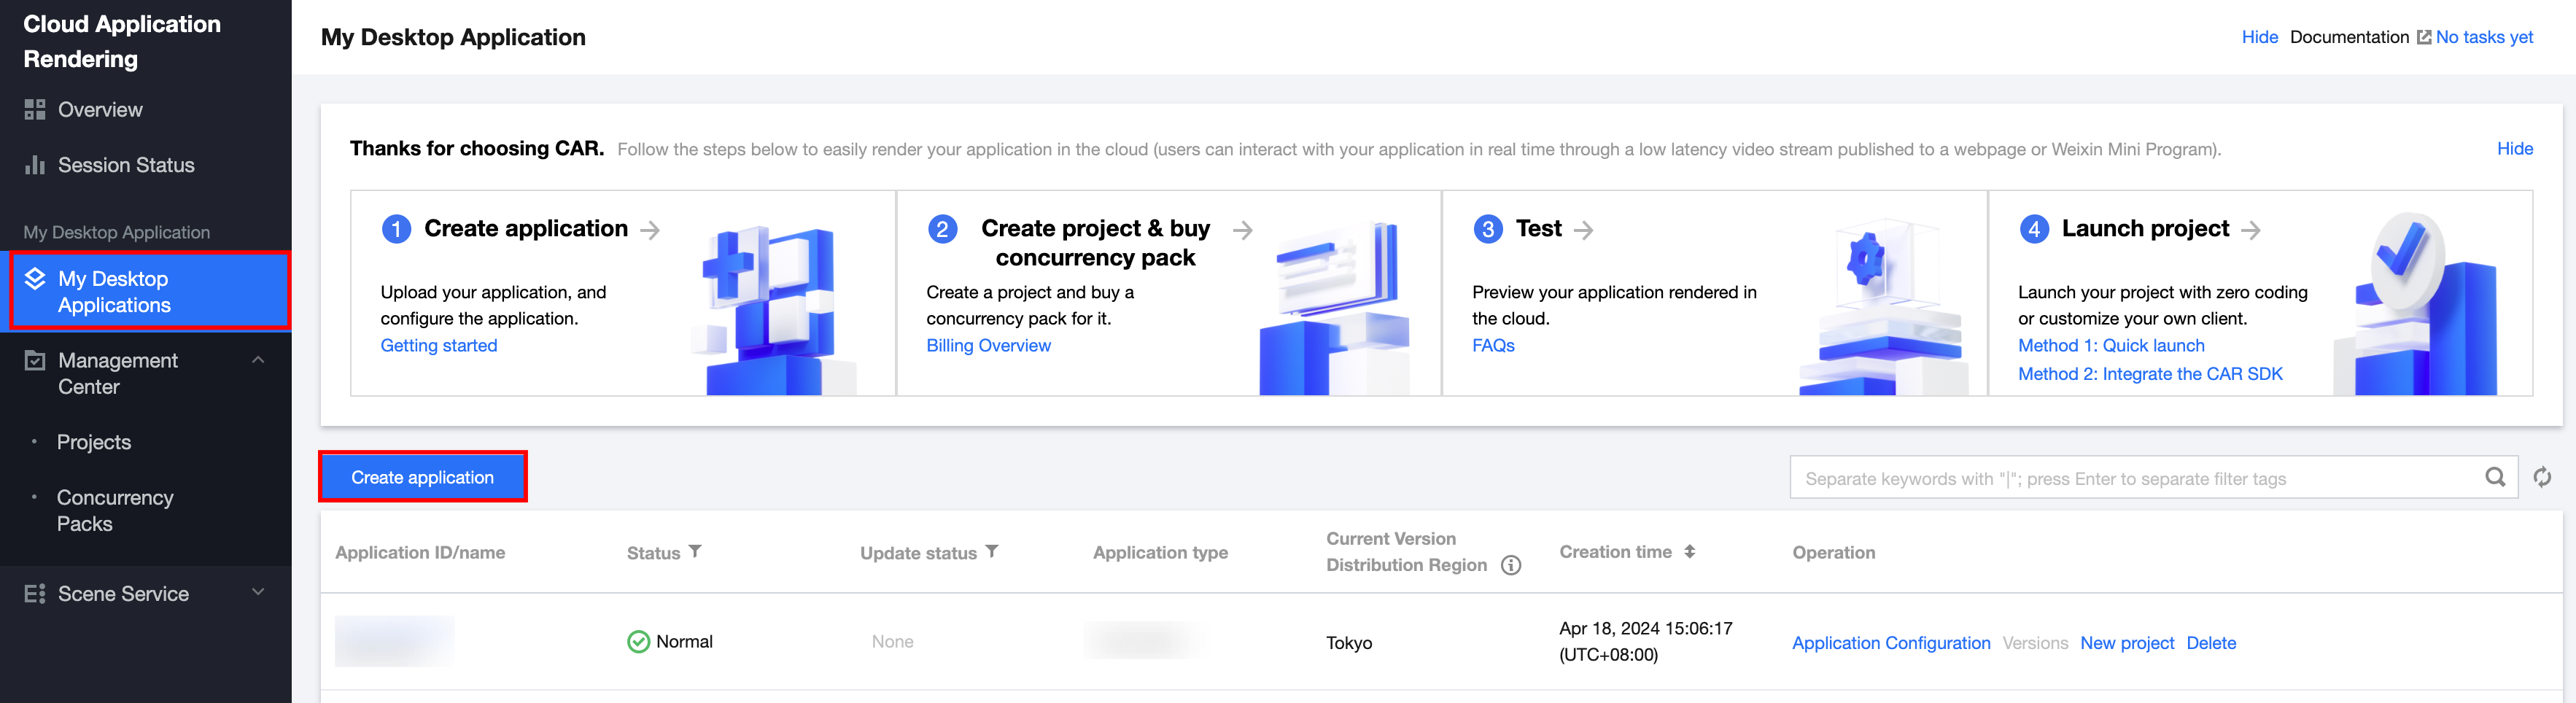Screen dimensions: 2576x703
Task: Filter by Update status column
Action: click(x=992, y=552)
